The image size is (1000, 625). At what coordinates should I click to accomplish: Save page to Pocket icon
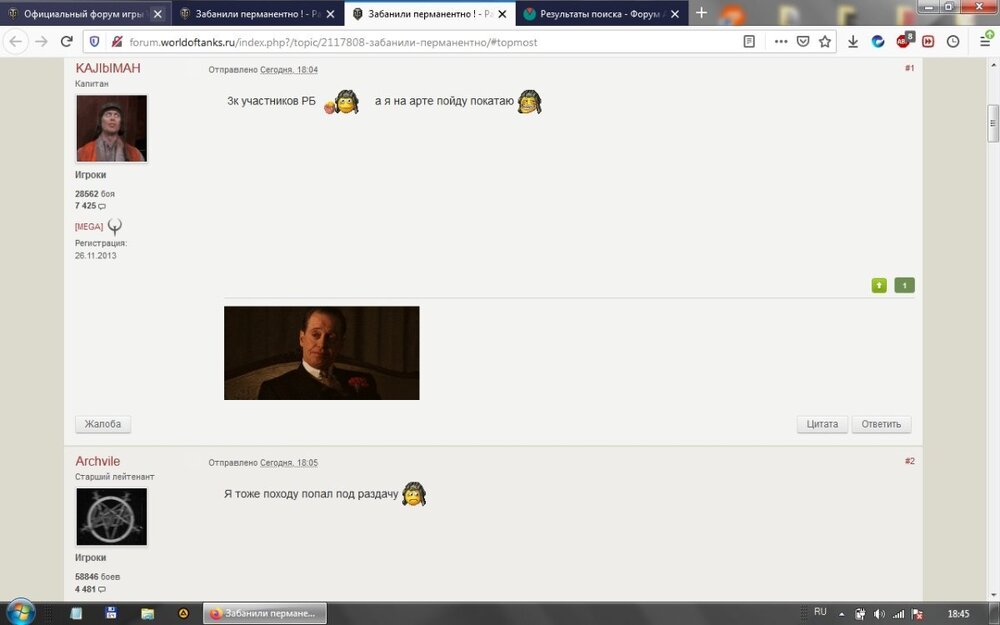tap(803, 41)
